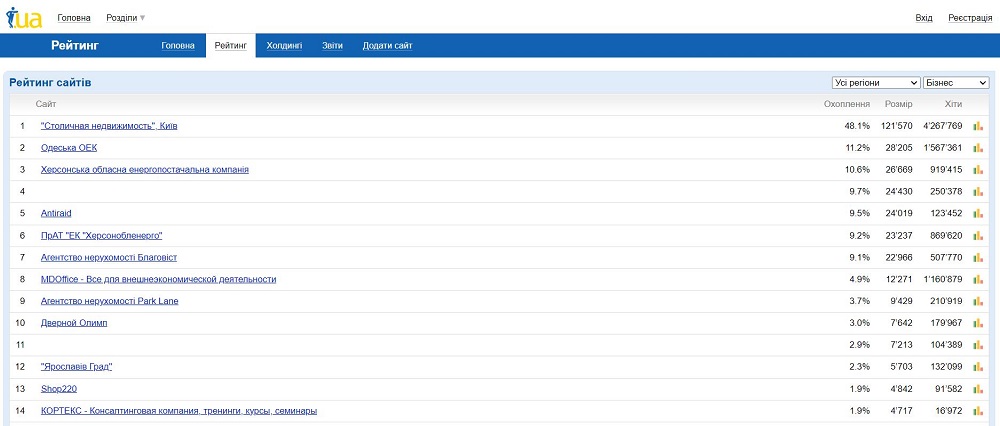Open chart icon for Shop220 row
The width and height of the screenshot is (1000, 426).
pyautogui.click(x=978, y=389)
